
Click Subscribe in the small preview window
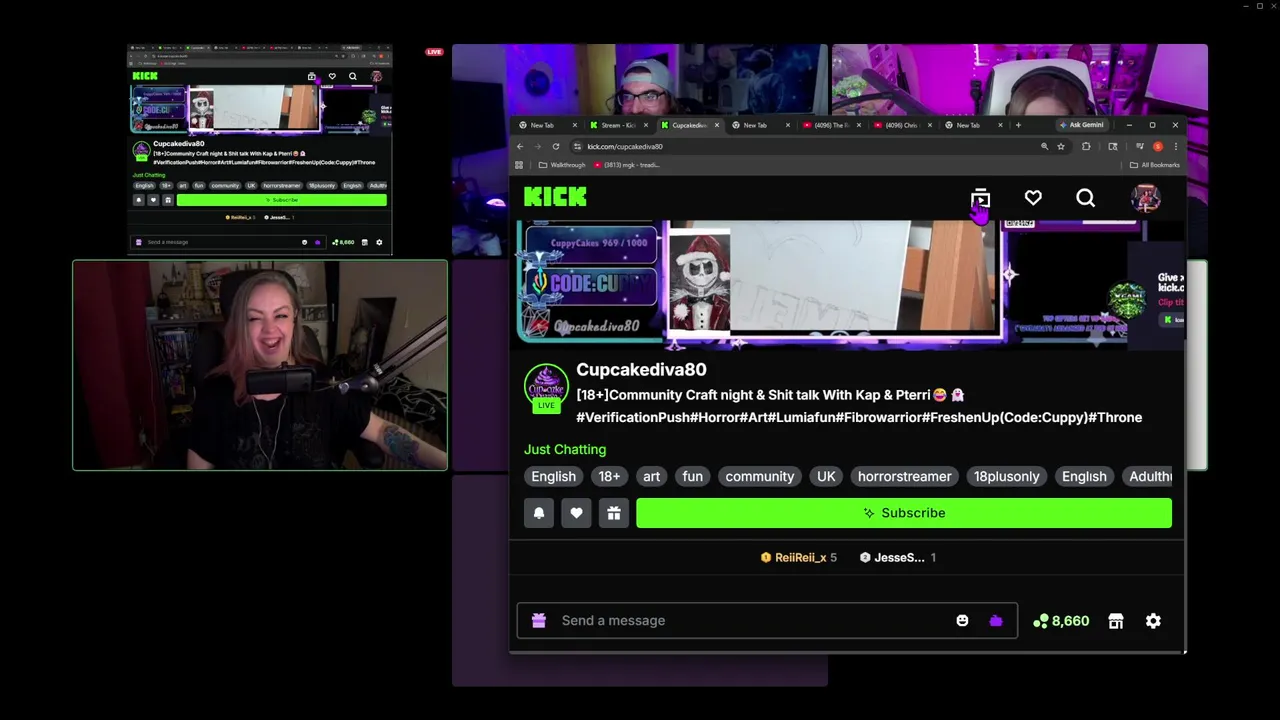pyautogui.click(x=282, y=200)
